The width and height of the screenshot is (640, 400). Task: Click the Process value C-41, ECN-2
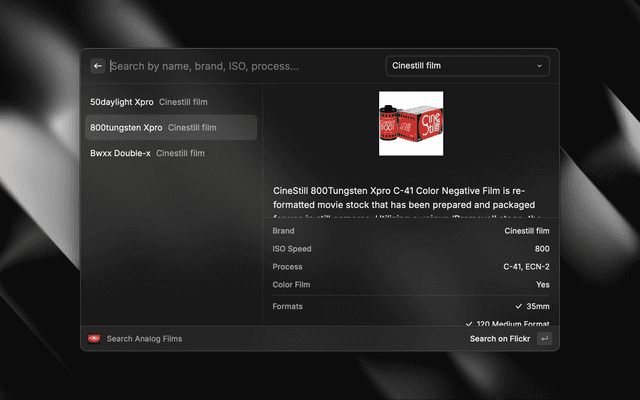coord(526,267)
